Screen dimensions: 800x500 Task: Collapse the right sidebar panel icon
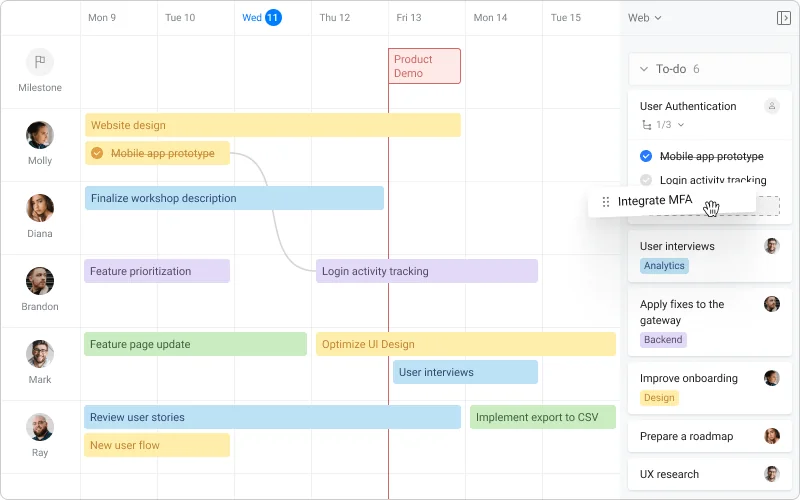(x=783, y=18)
